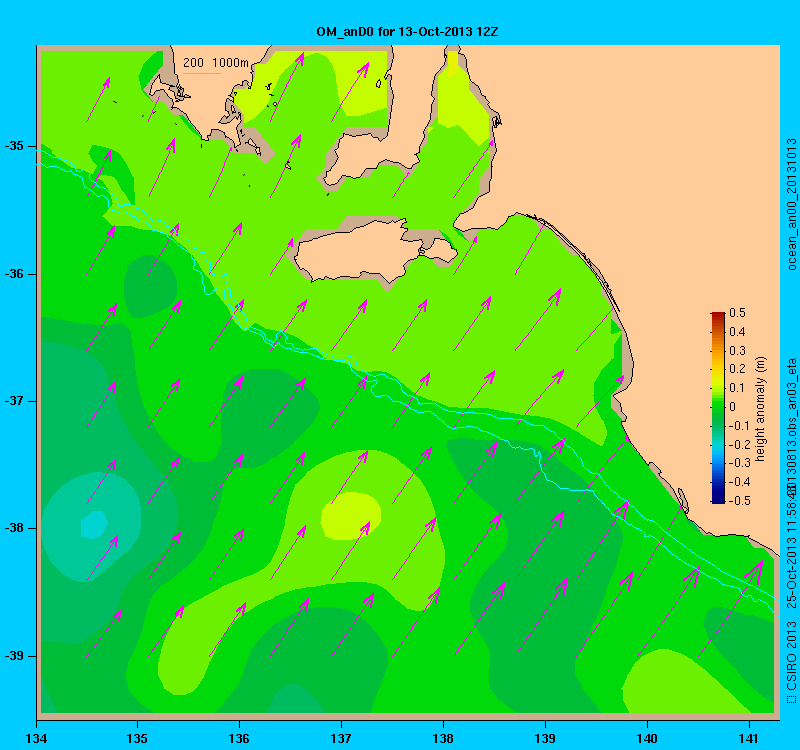Click the 'height anomaly (m)' colorbar title
800x750 pixels.
coord(760,409)
